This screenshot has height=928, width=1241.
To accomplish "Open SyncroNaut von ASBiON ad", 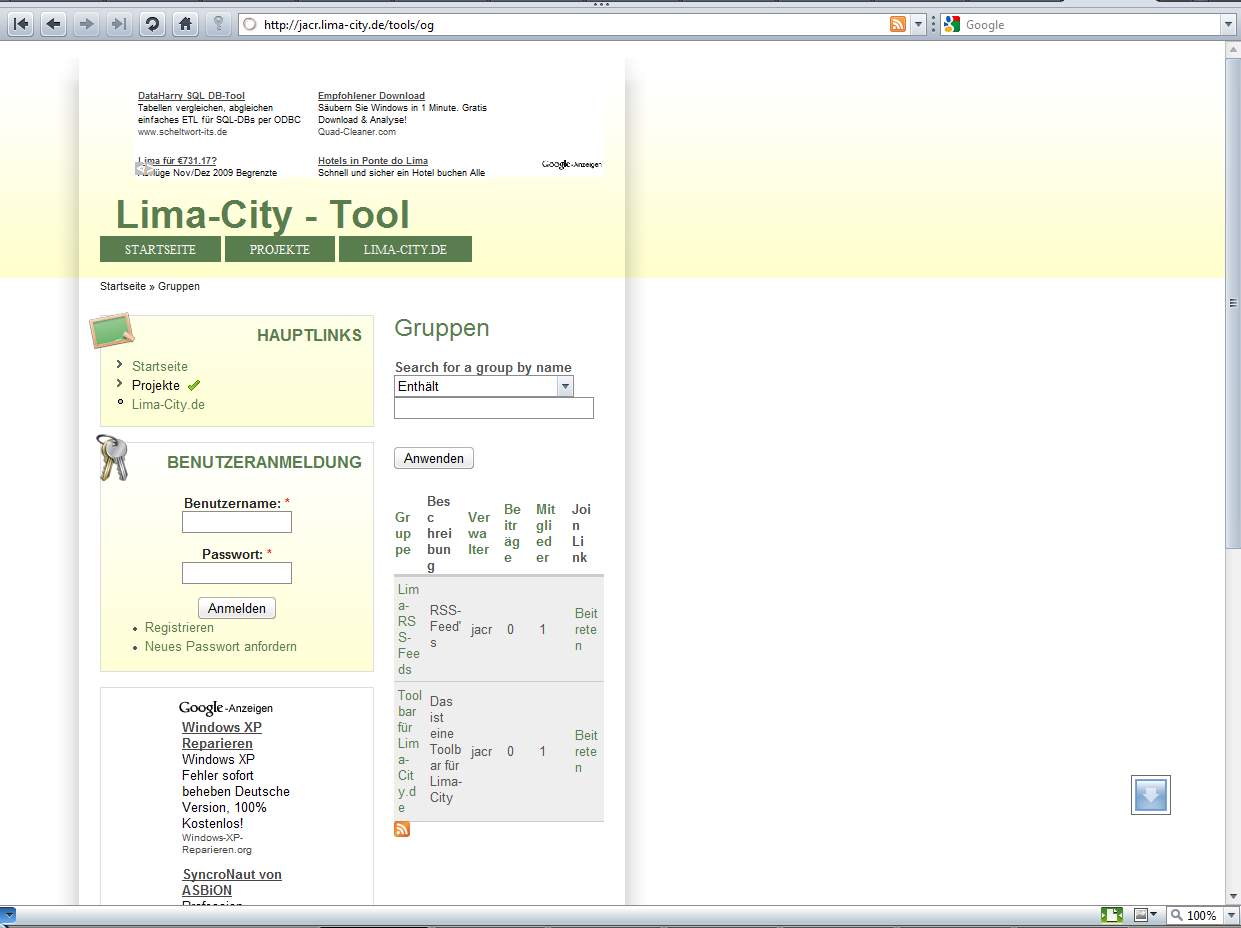I will click(232, 882).
